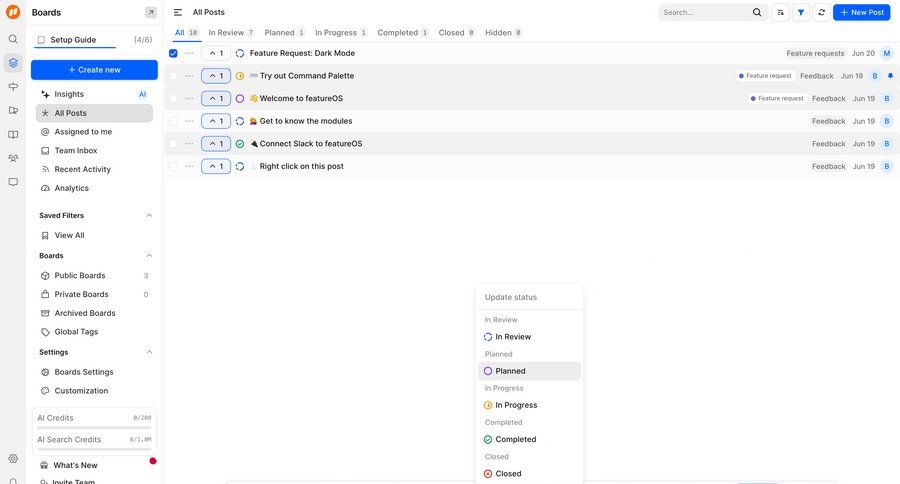Open the three-dot menu for Welcome to featureOS
This screenshot has height=484, width=900.
coord(189,99)
